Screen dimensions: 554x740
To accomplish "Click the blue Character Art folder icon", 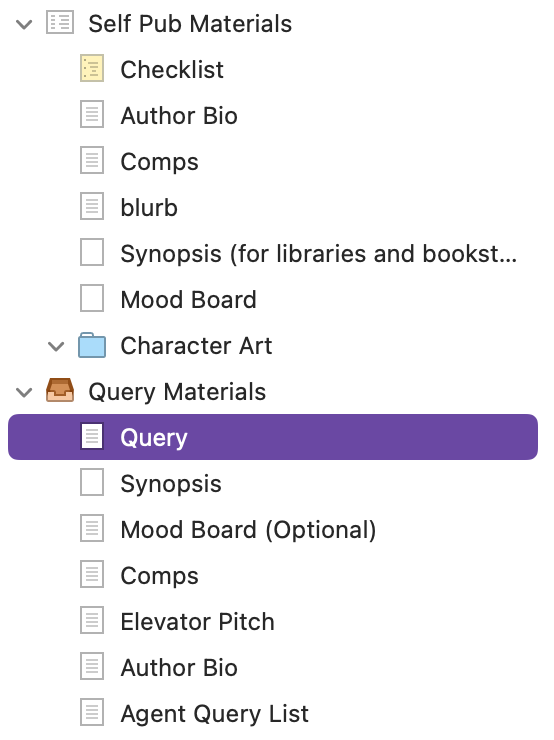I will coord(92,345).
